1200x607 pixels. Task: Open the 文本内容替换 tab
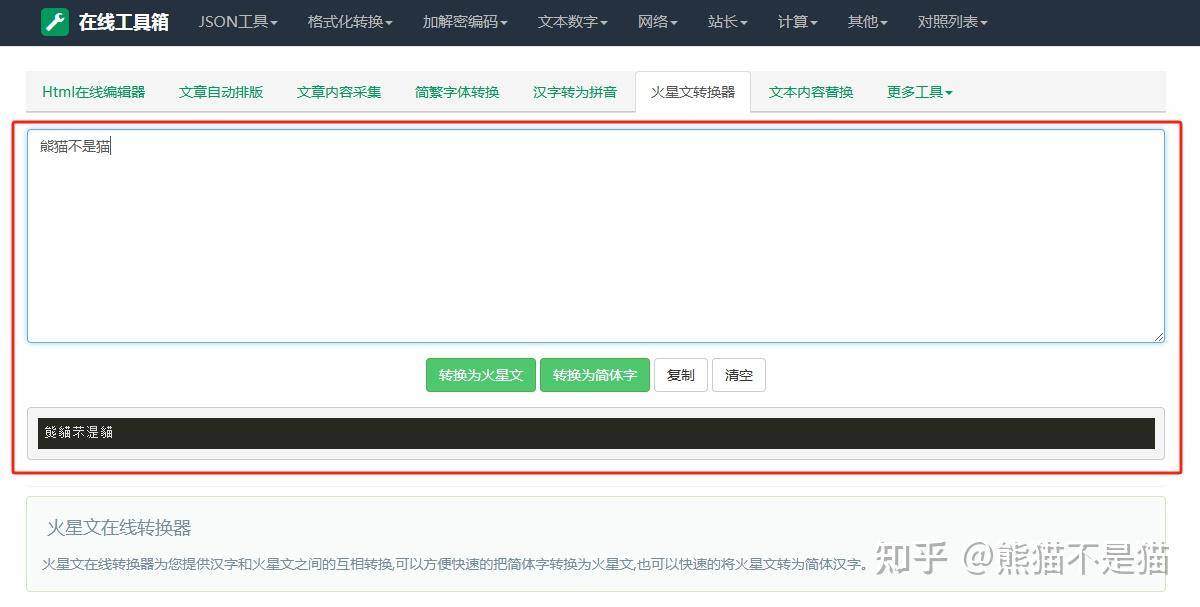click(811, 92)
